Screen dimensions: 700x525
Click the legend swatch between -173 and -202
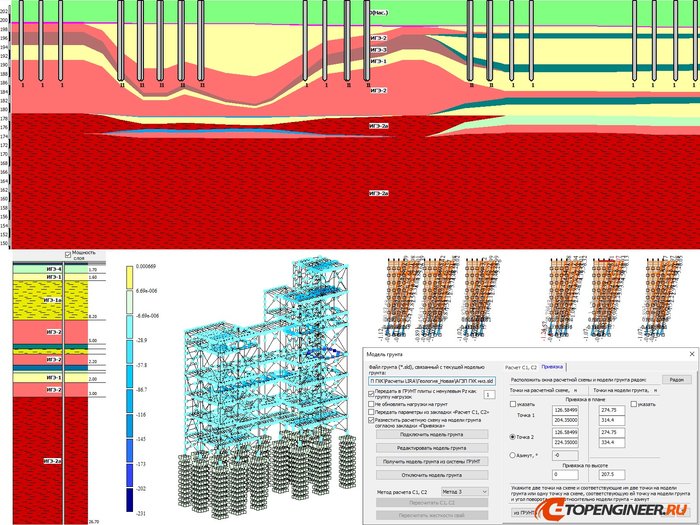coord(129,475)
